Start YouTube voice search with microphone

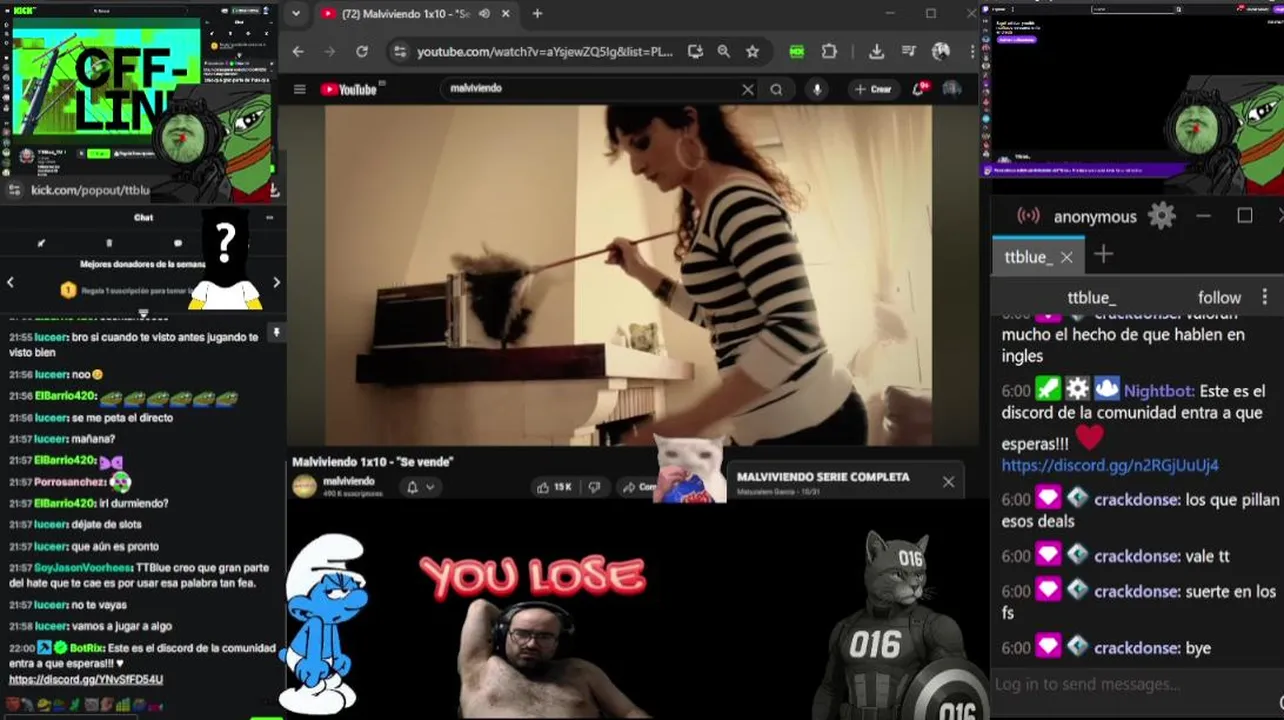click(x=817, y=89)
